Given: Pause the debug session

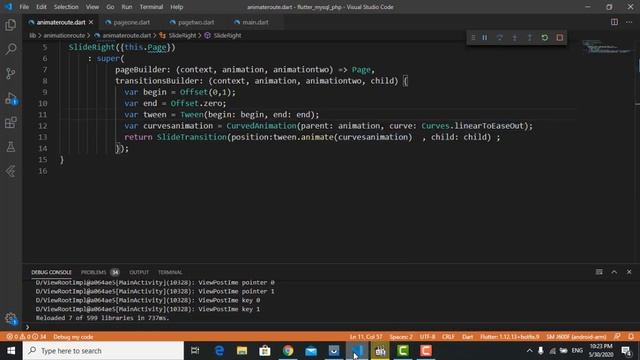Looking at the screenshot, I should [484, 38].
